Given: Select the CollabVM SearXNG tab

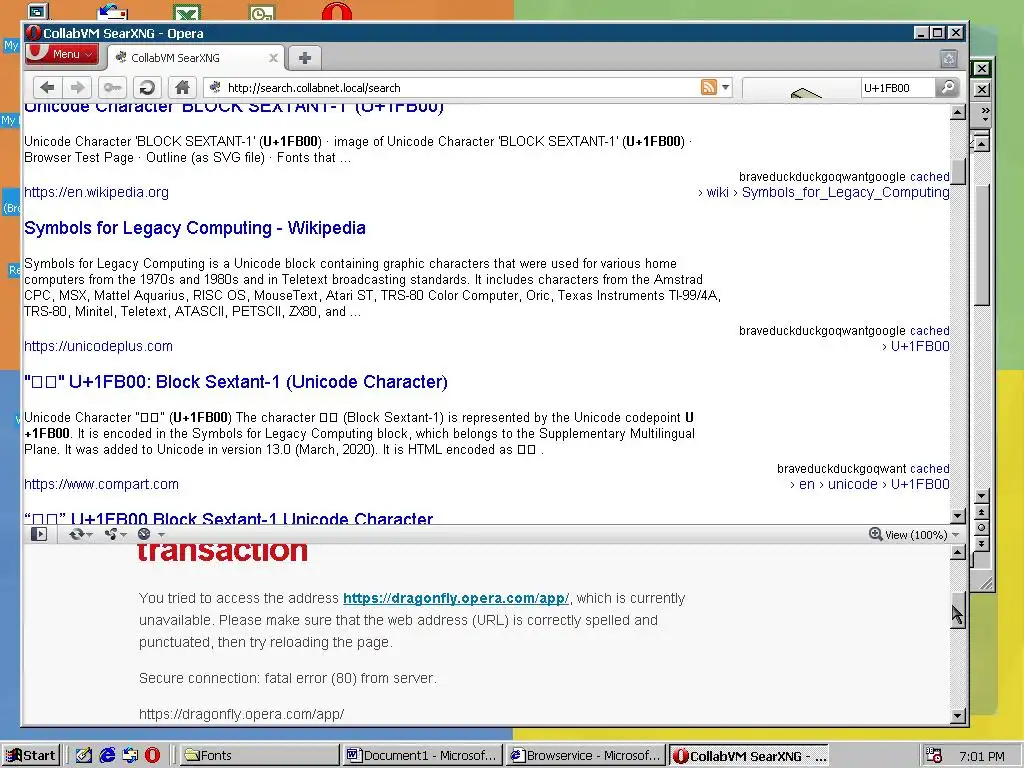Looking at the screenshot, I should 194,57.
